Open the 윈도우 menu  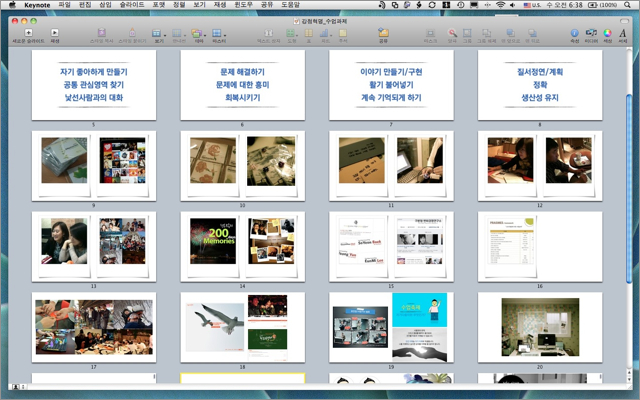(x=243, y=5)
